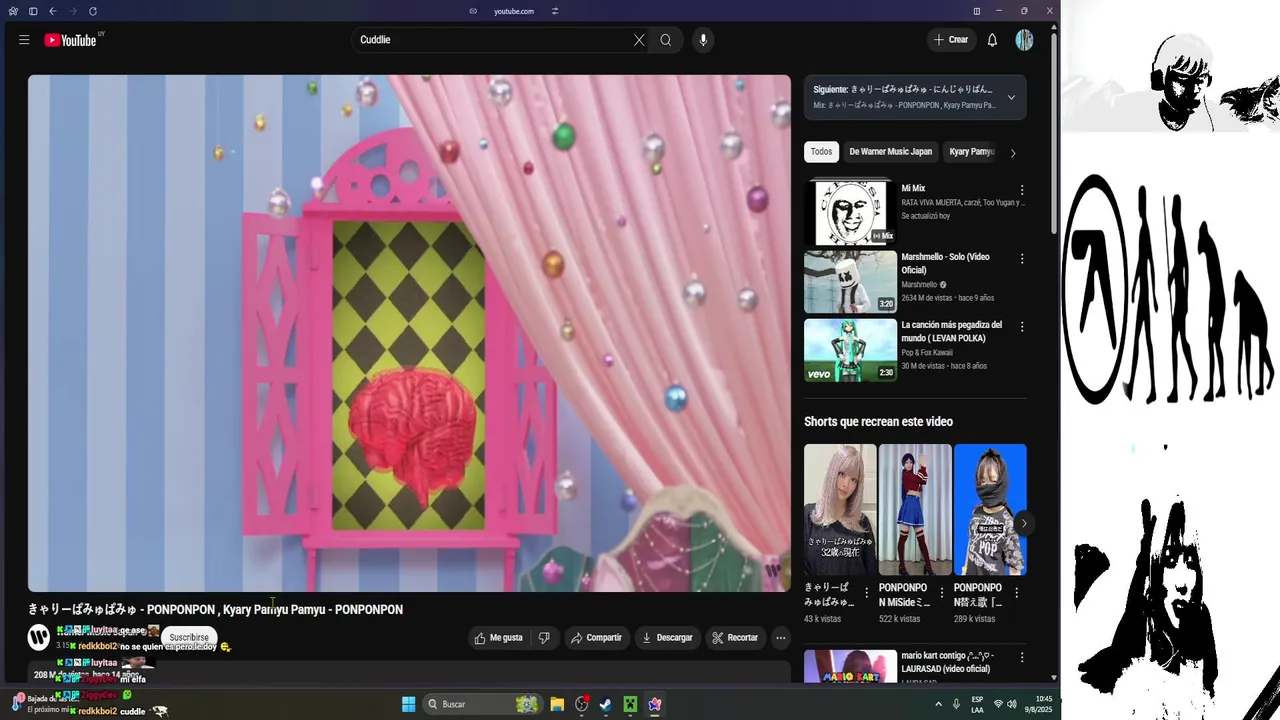Screen dimensions: 1280x720
Task: Open the Minecraft creeper taskbar icon
Action: 630,704
